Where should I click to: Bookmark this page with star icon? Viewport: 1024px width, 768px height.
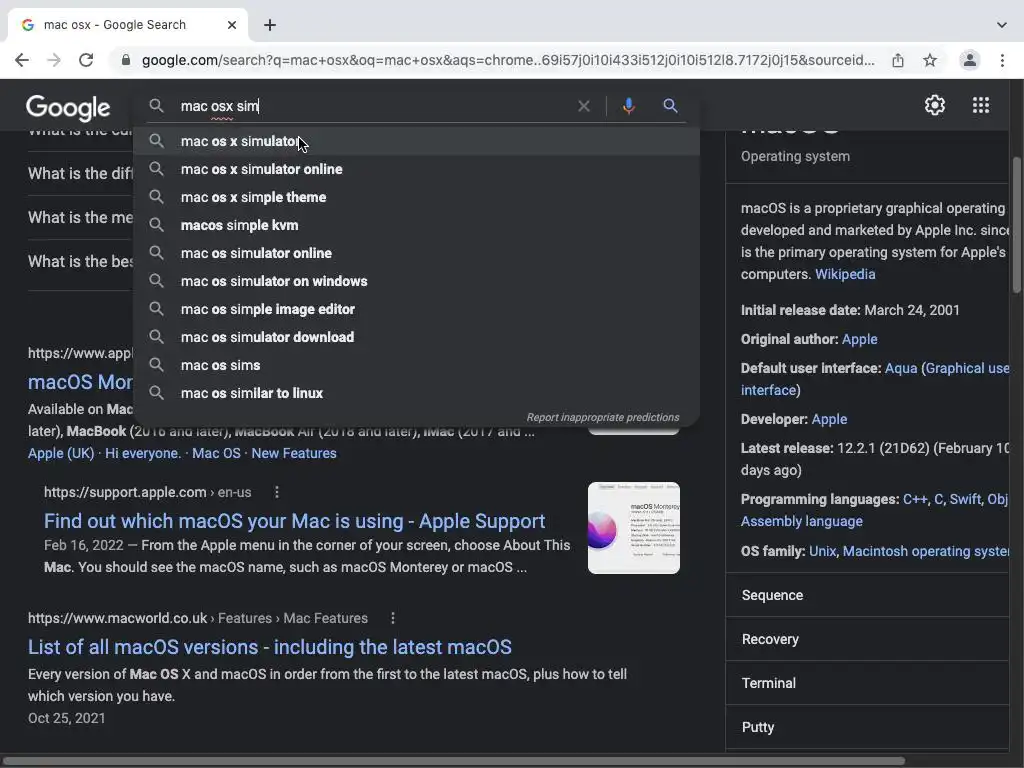pos(930,60)
